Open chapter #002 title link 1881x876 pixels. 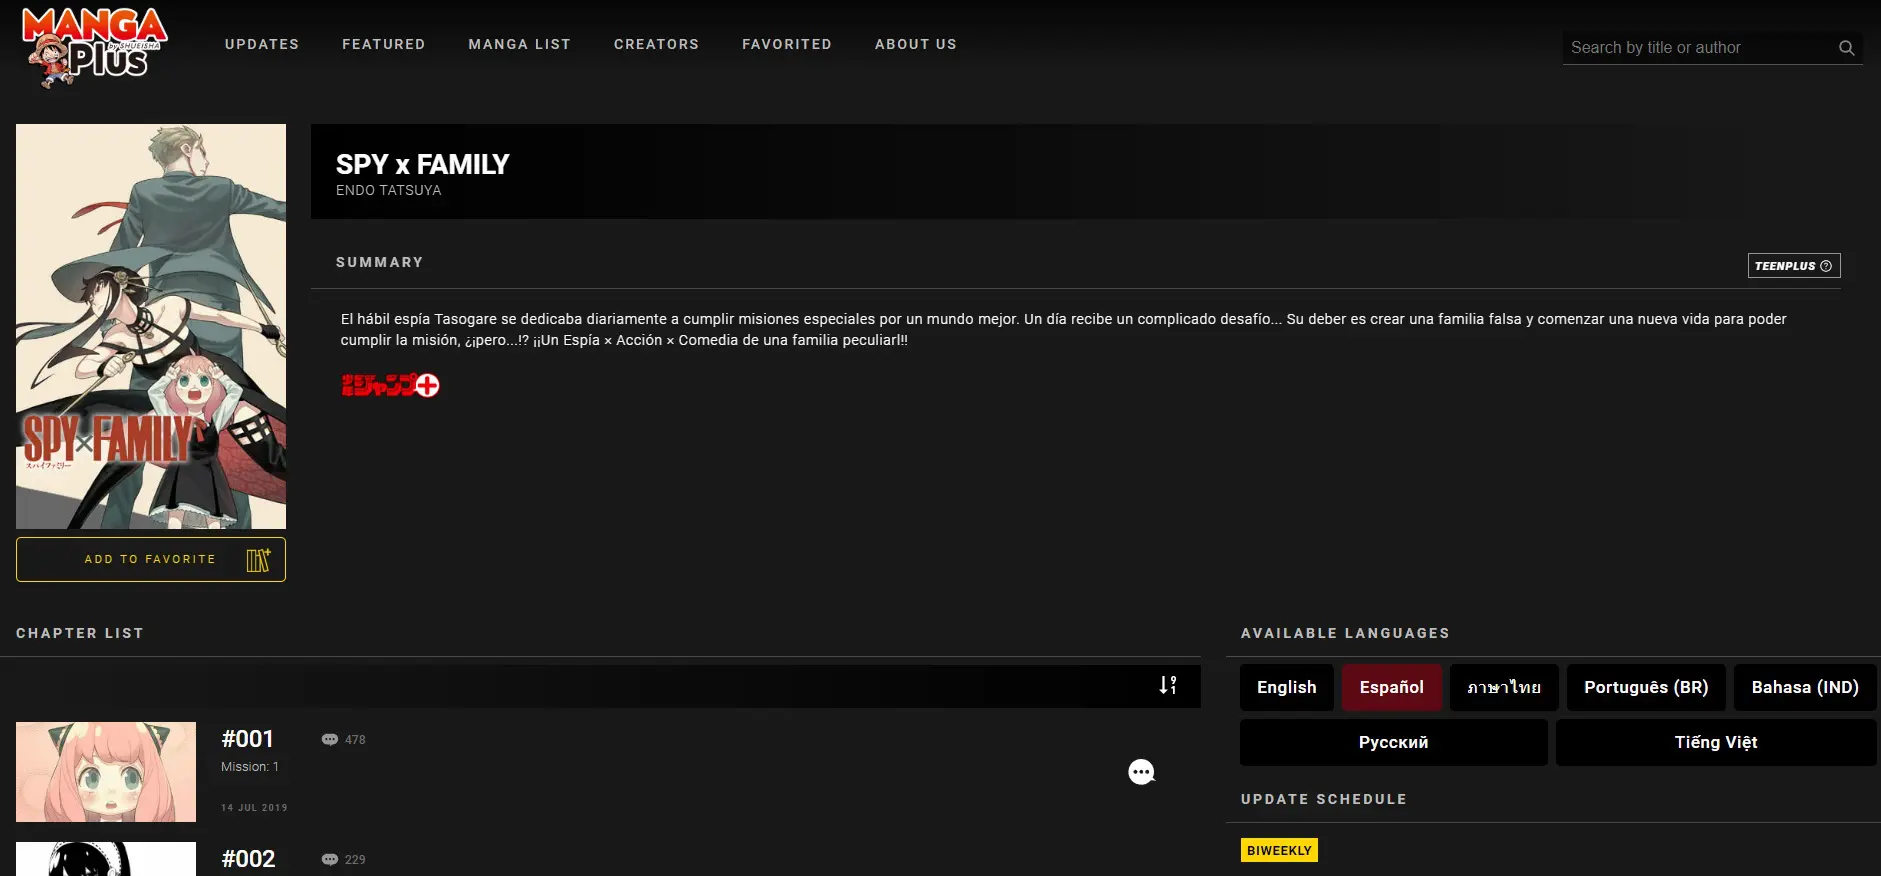[248, 859]
